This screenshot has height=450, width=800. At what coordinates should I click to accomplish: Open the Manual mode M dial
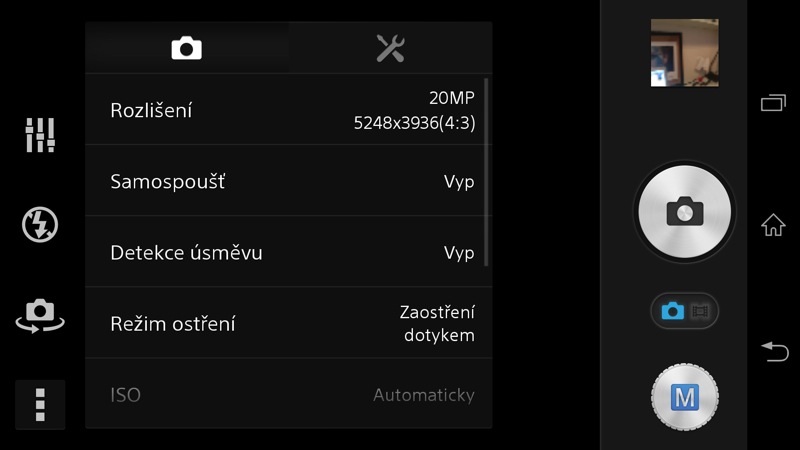pos(685,397)
